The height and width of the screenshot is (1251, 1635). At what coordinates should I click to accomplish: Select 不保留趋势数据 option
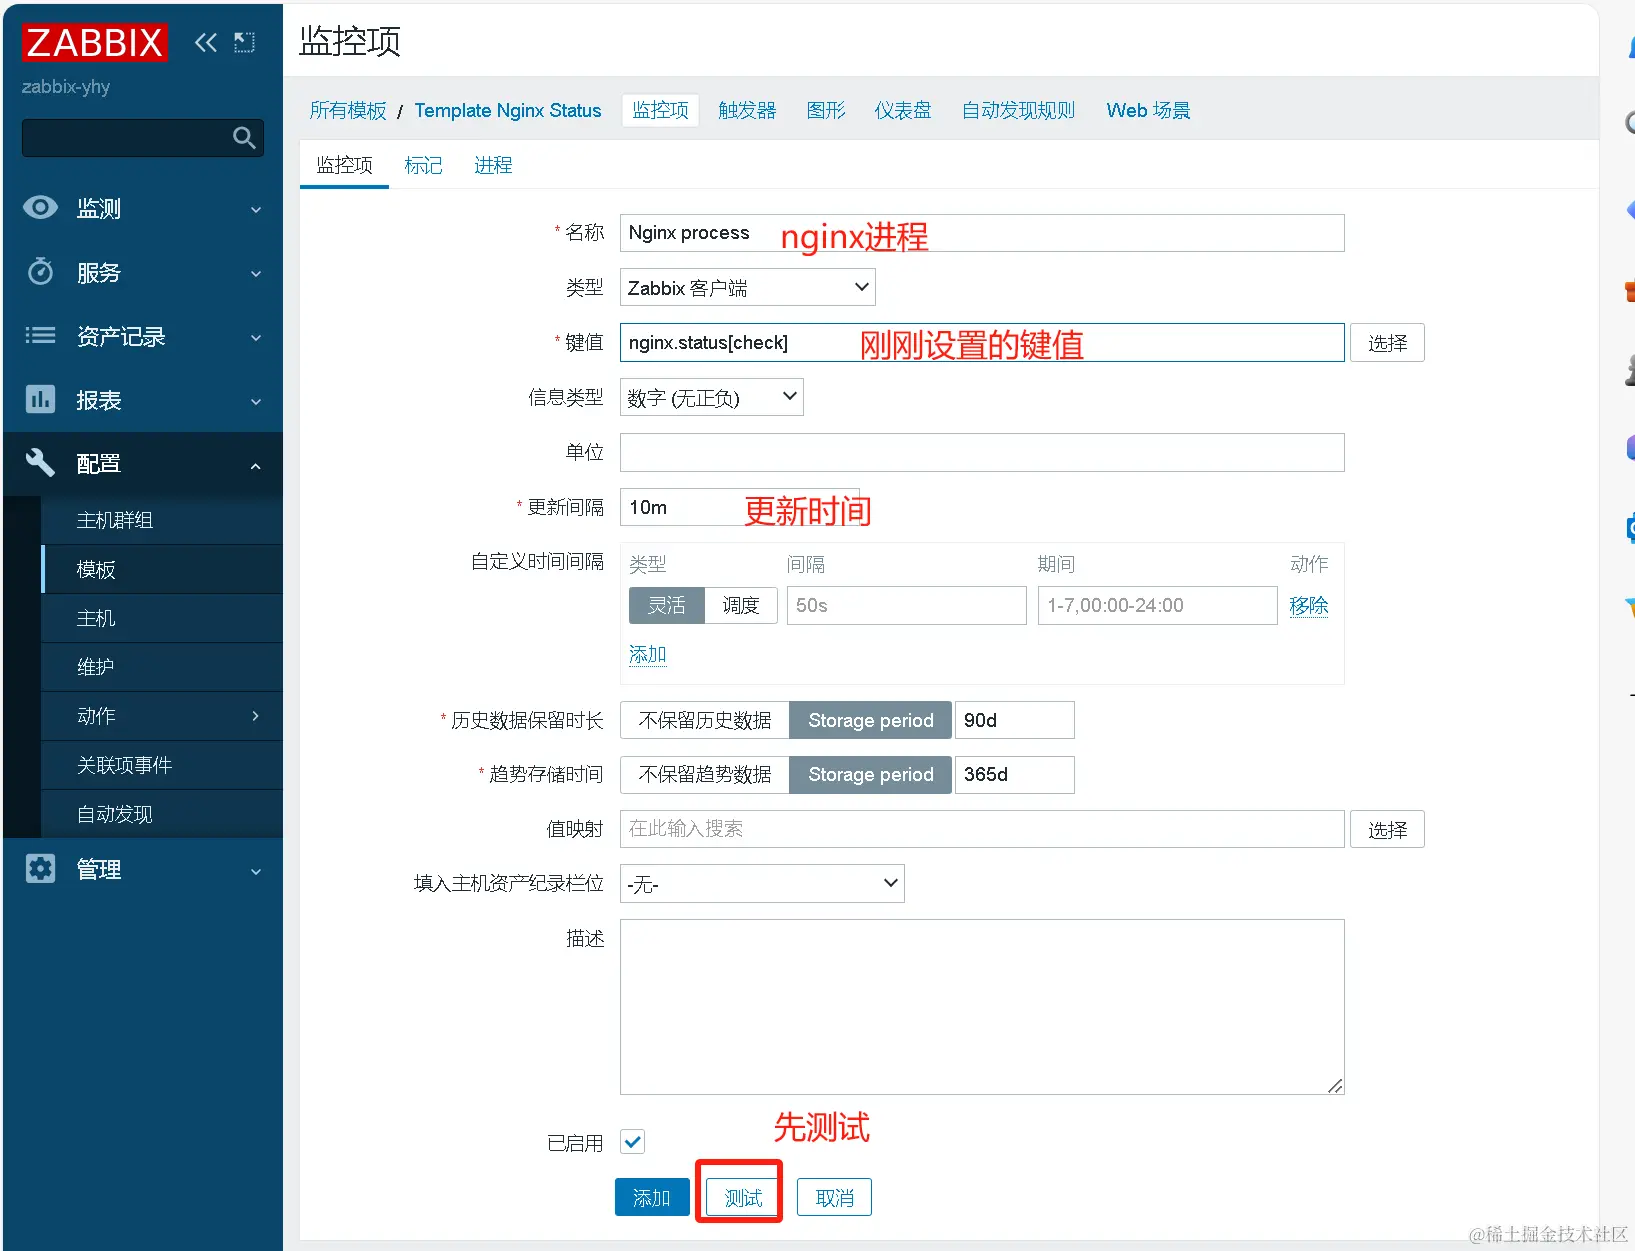[705, 774]
